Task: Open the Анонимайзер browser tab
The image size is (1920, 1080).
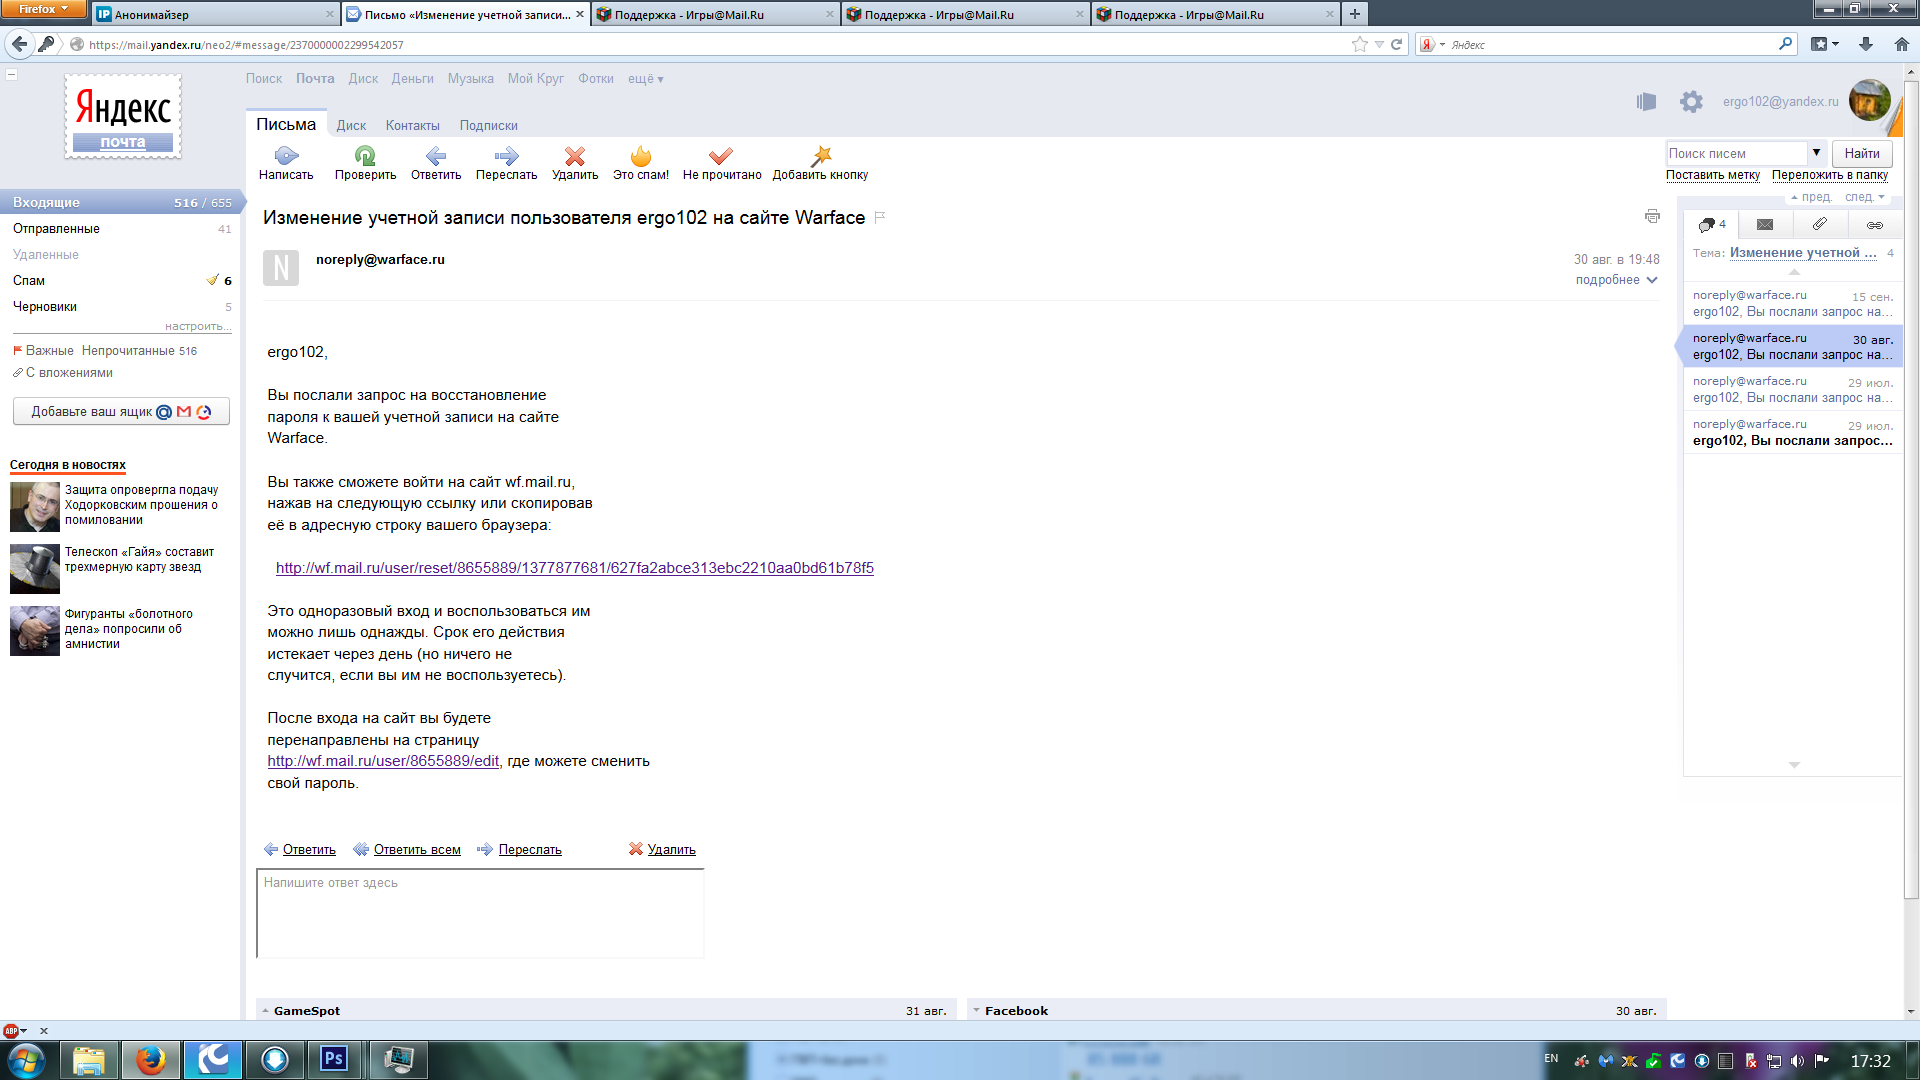Action: (214, 14)
